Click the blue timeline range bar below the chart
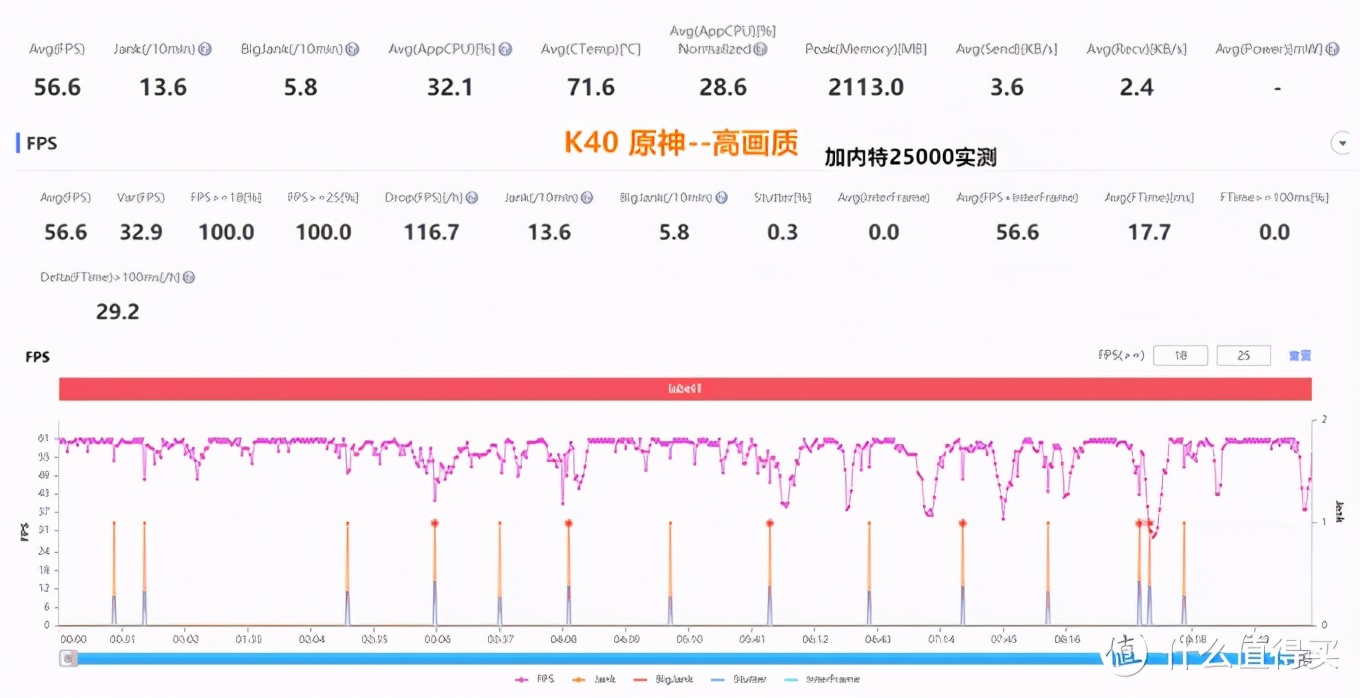This screenshot has height=698, width=1360. click(685, 658)
